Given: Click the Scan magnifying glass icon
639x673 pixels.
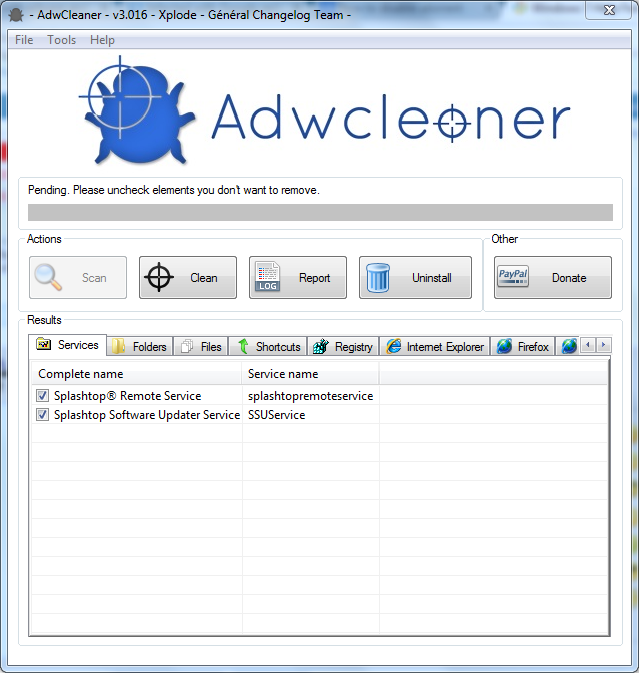Looking at the screenshot, I should point(48,277).
